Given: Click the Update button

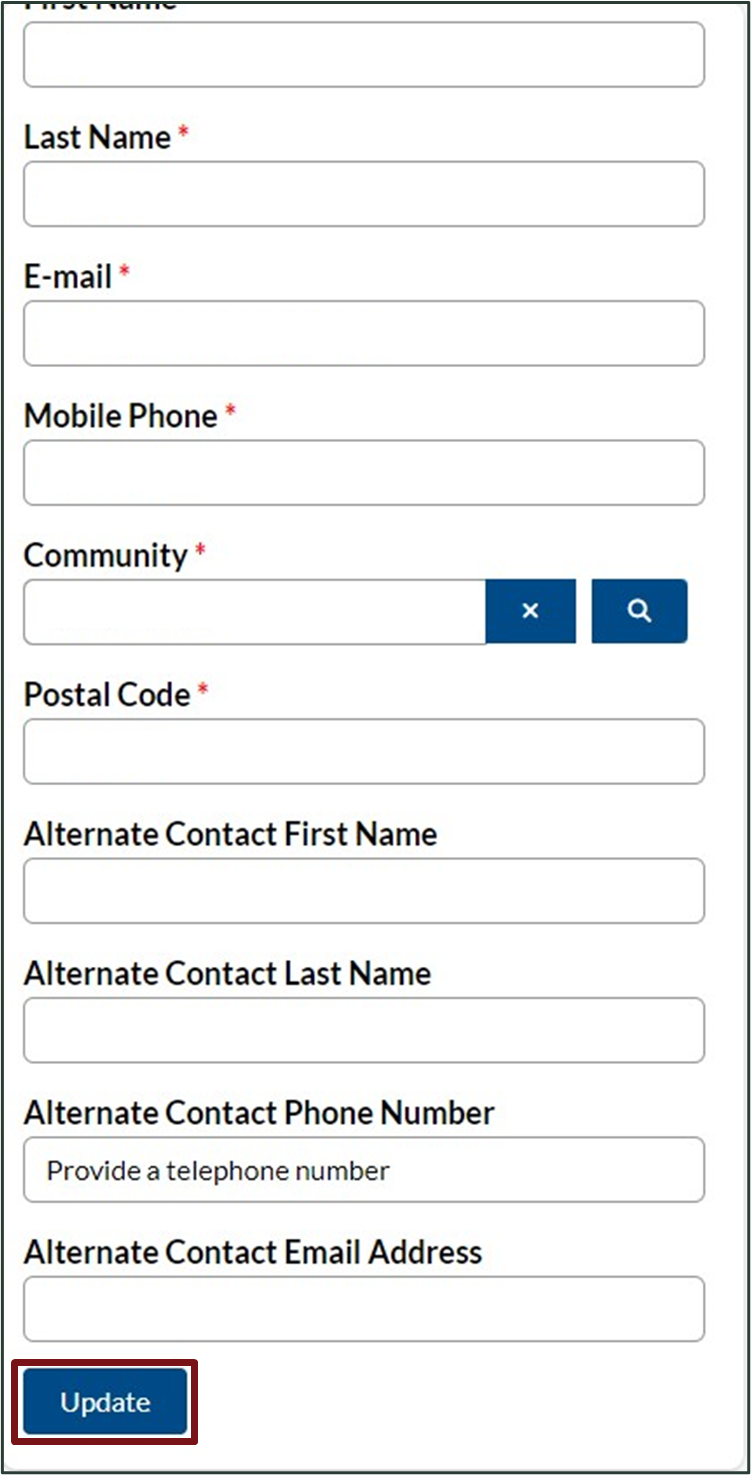Looking at the screenshot, I should pos(105,1402).
